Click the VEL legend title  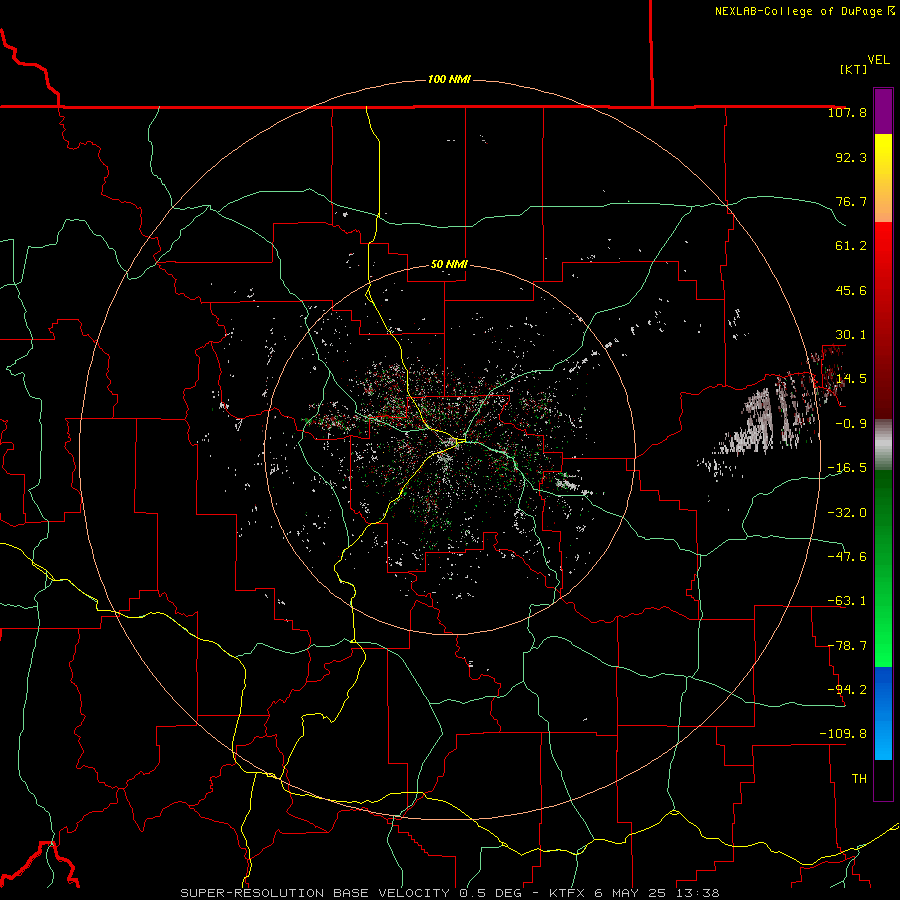pyautogui.click(x=878, y=60)
